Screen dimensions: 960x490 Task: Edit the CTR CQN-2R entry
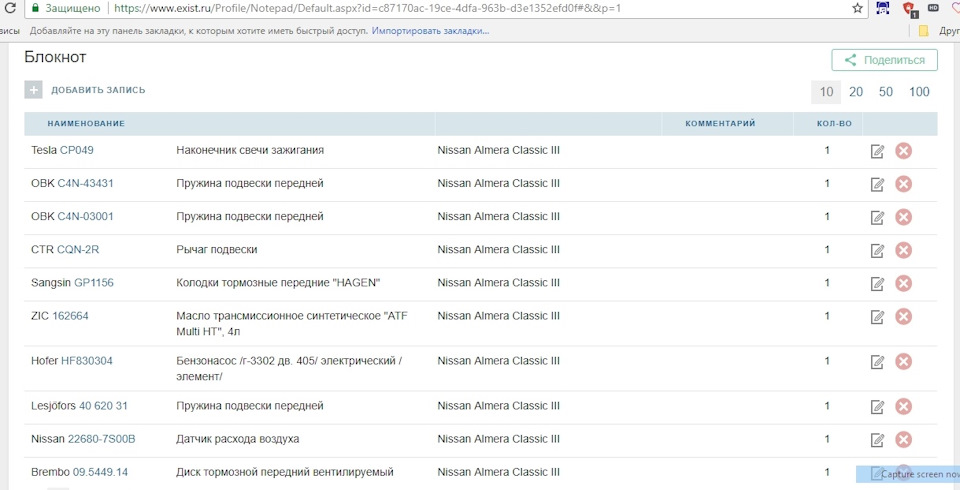(877, 251)
